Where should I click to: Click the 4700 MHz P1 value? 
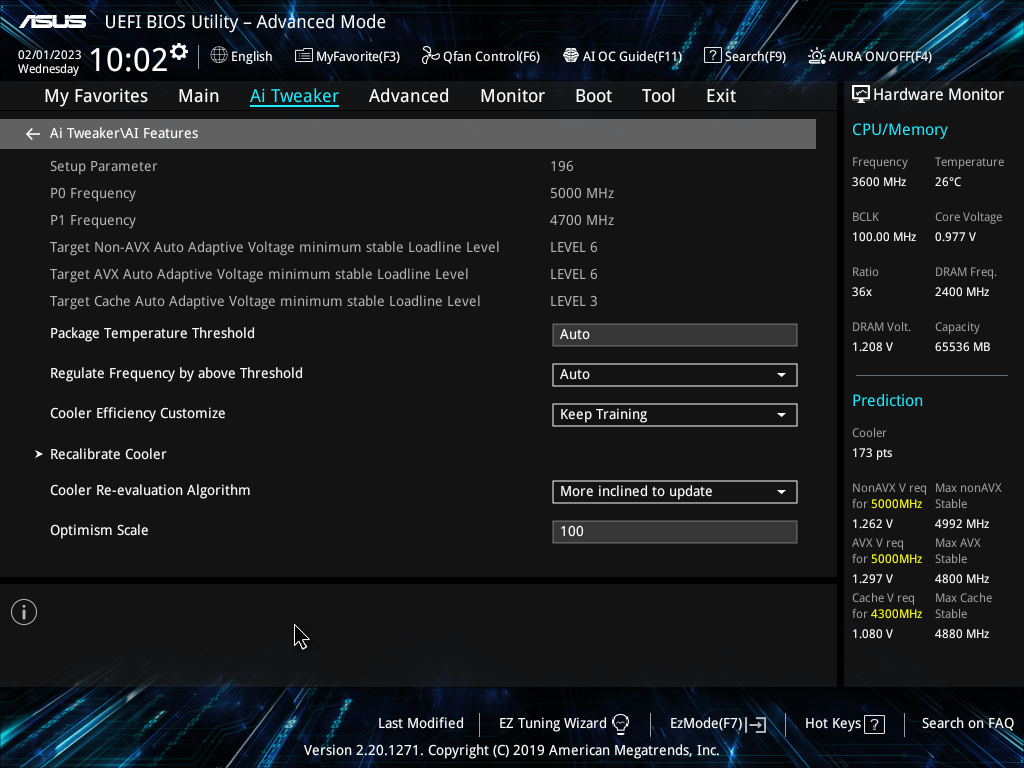(582, 220)
